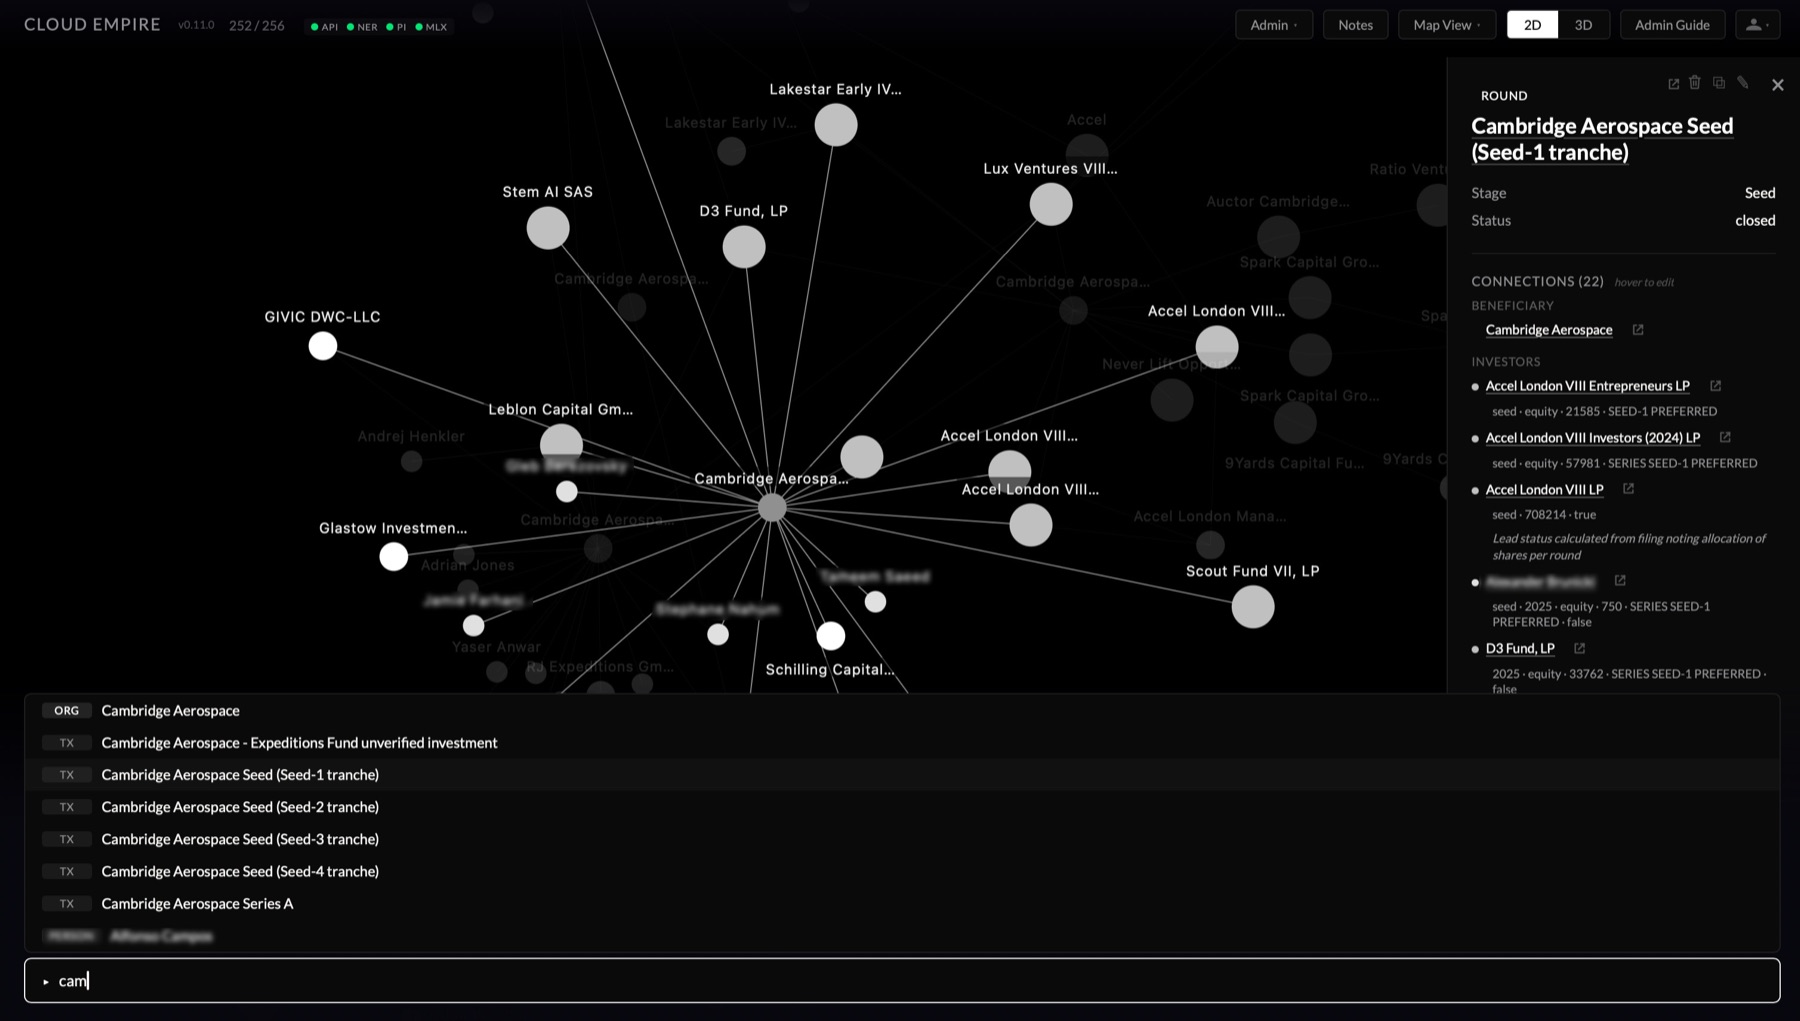
Task: Click the external link icon for Accel London VIII Entrepreneurs LP
Action: click(1716, 386)
